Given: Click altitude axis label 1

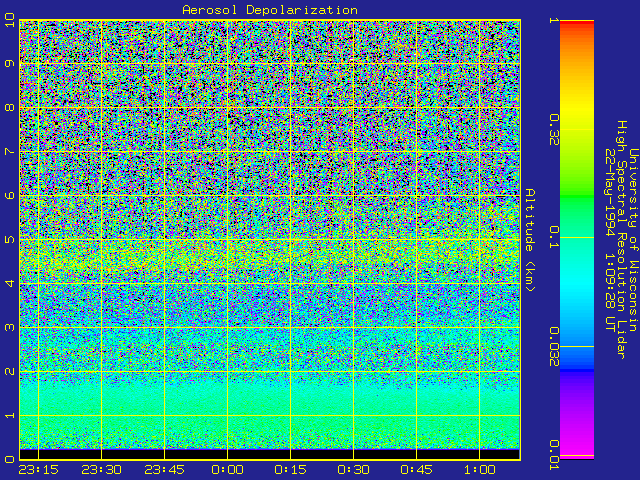Looking at the screenshot, I should [9, 416].
